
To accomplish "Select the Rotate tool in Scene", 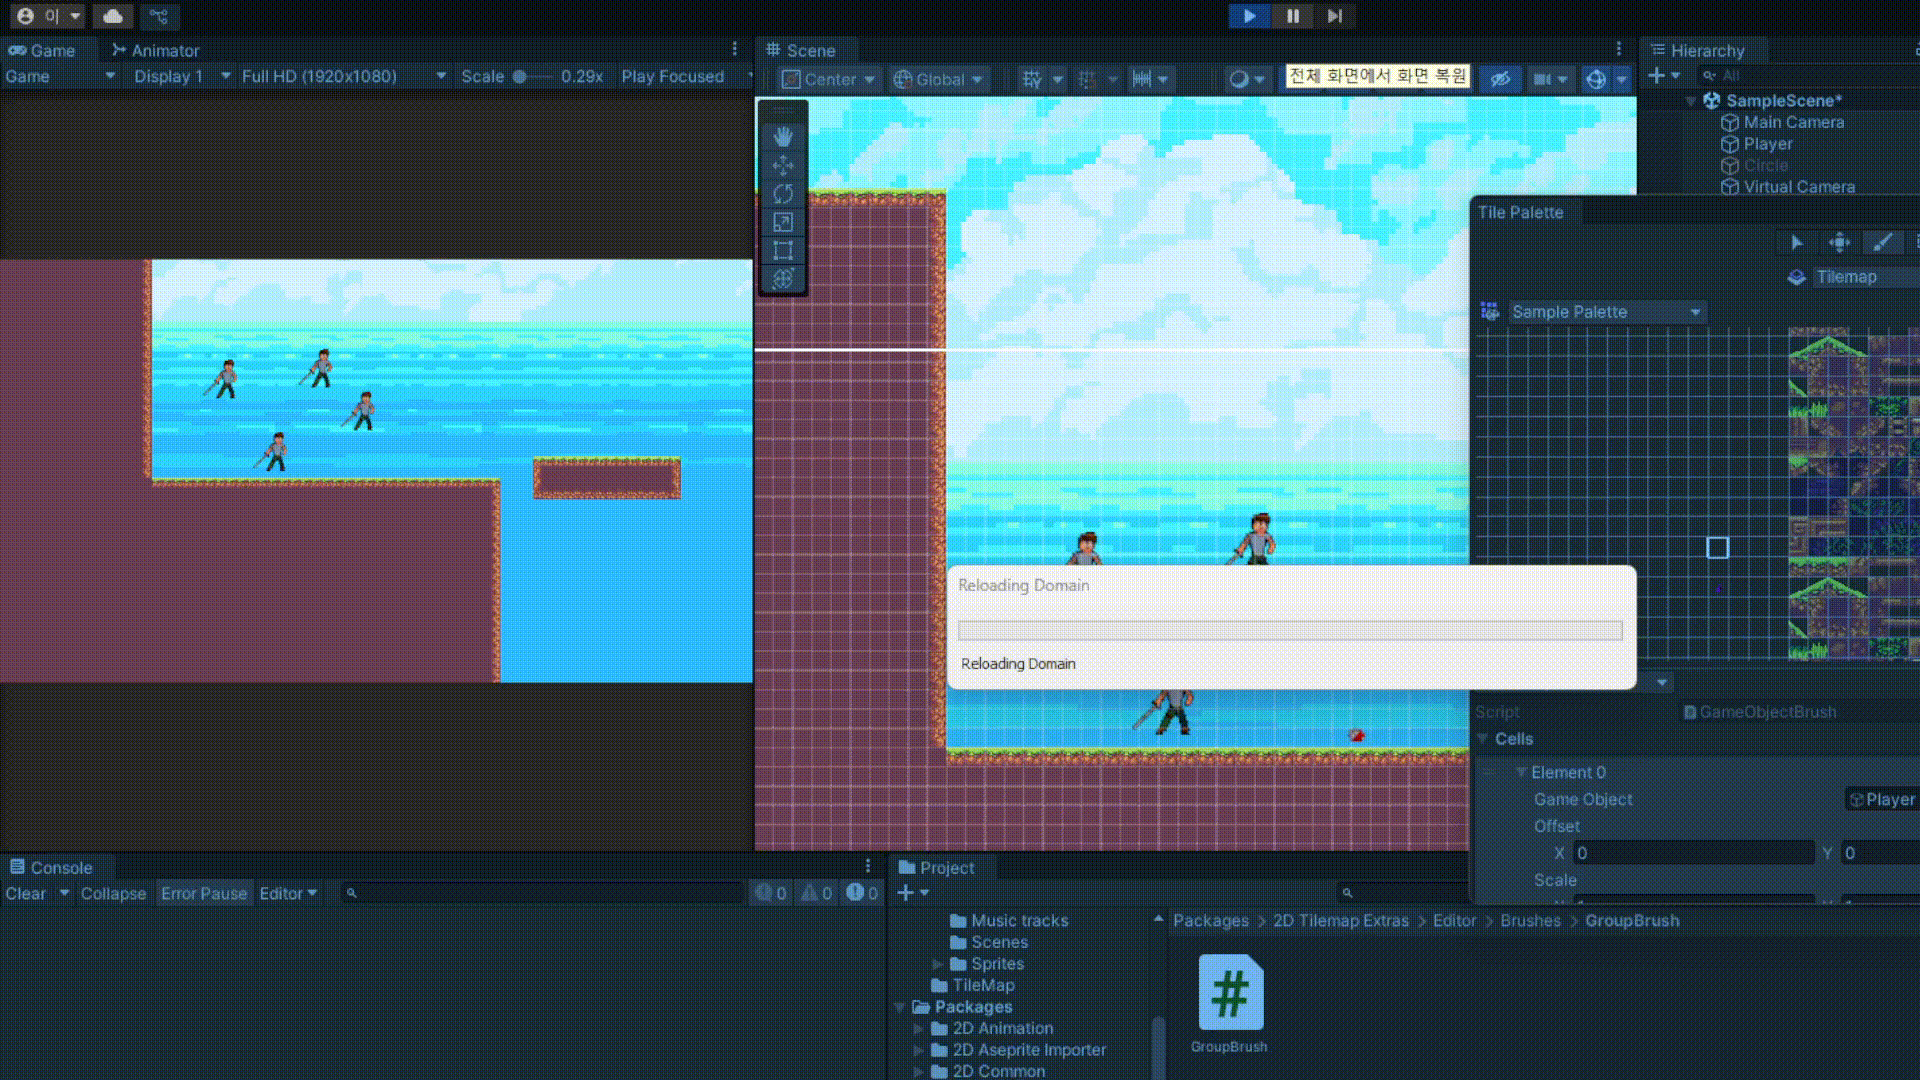I will pos(783,194).
